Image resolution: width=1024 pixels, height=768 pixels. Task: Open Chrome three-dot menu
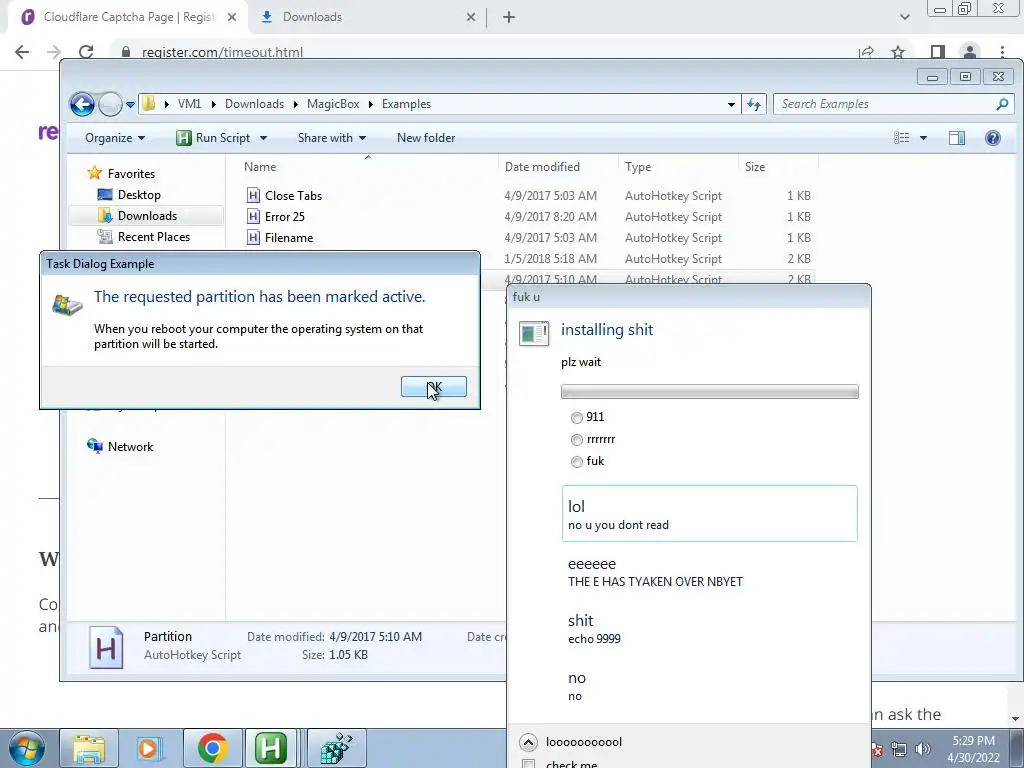pos(1002,52)
